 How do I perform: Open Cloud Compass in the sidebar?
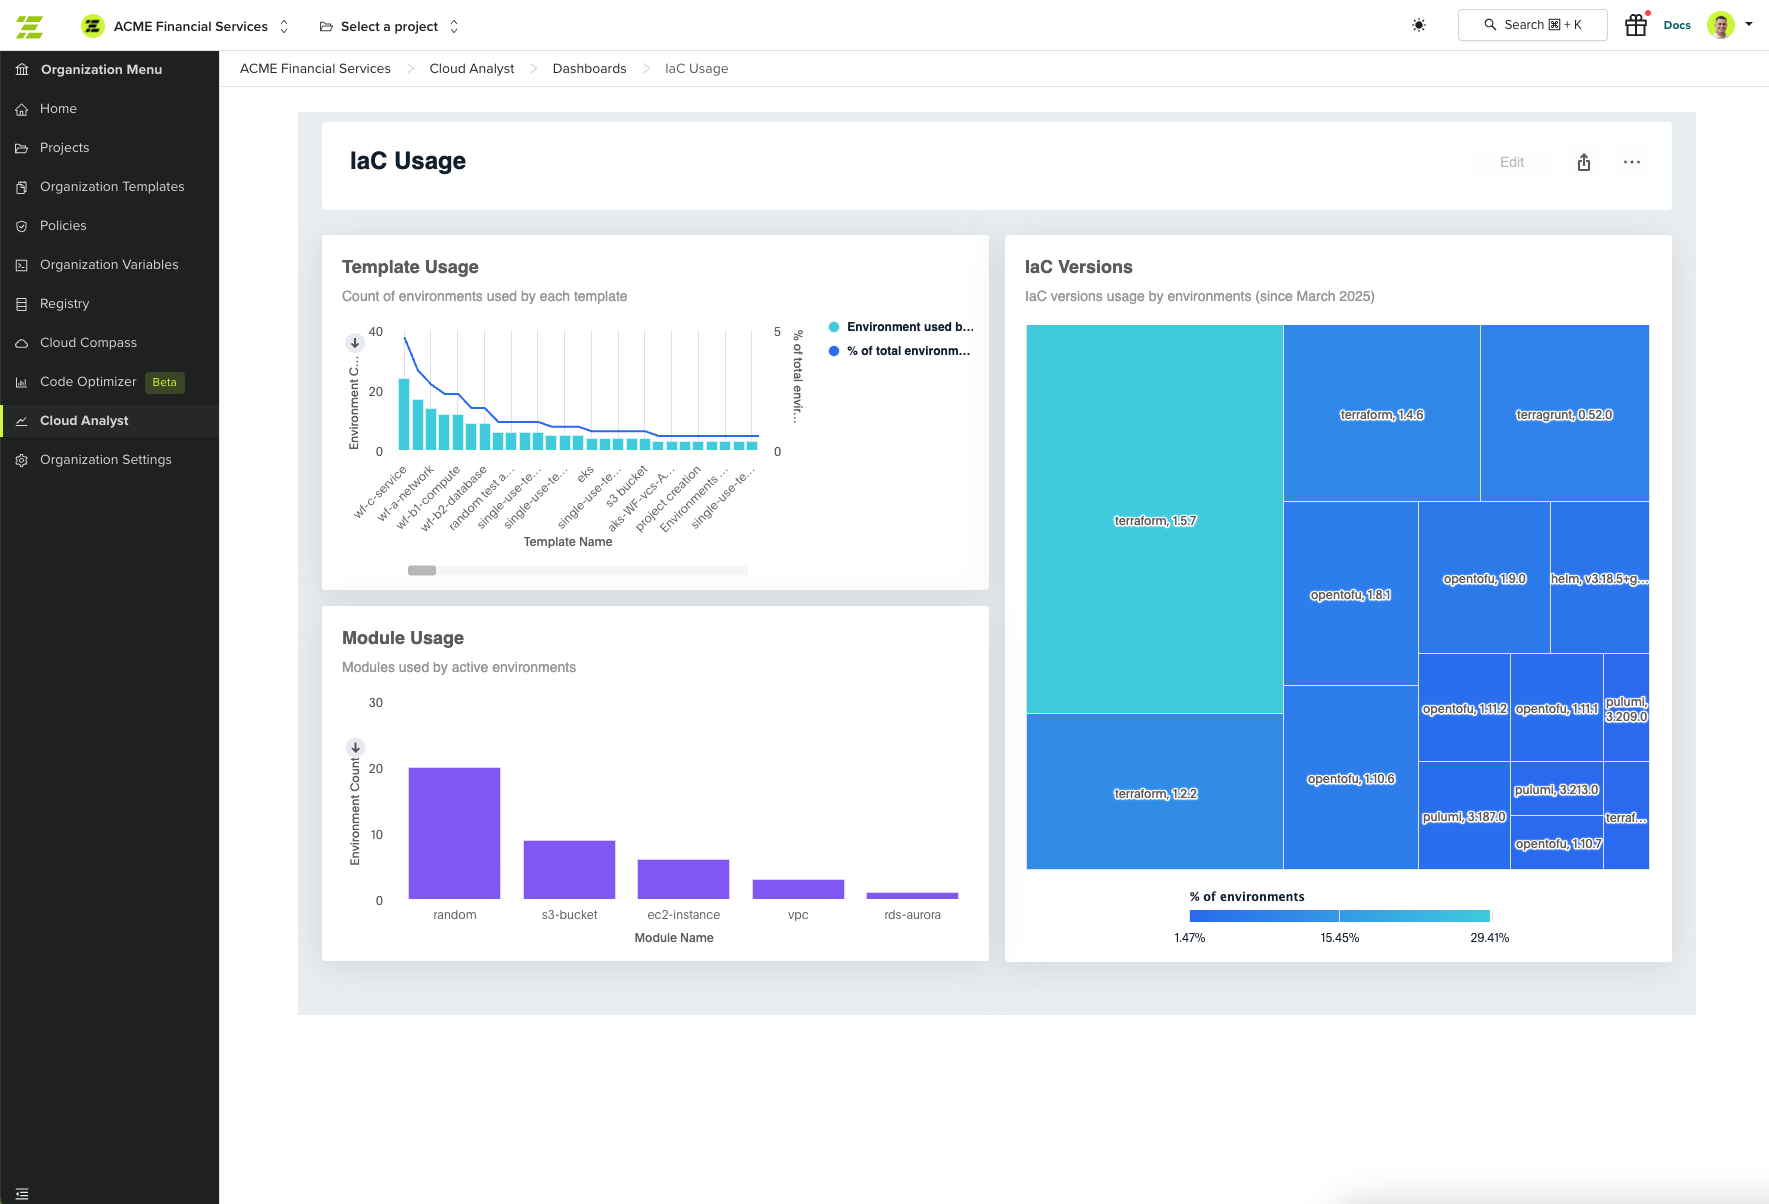[88, 343]
